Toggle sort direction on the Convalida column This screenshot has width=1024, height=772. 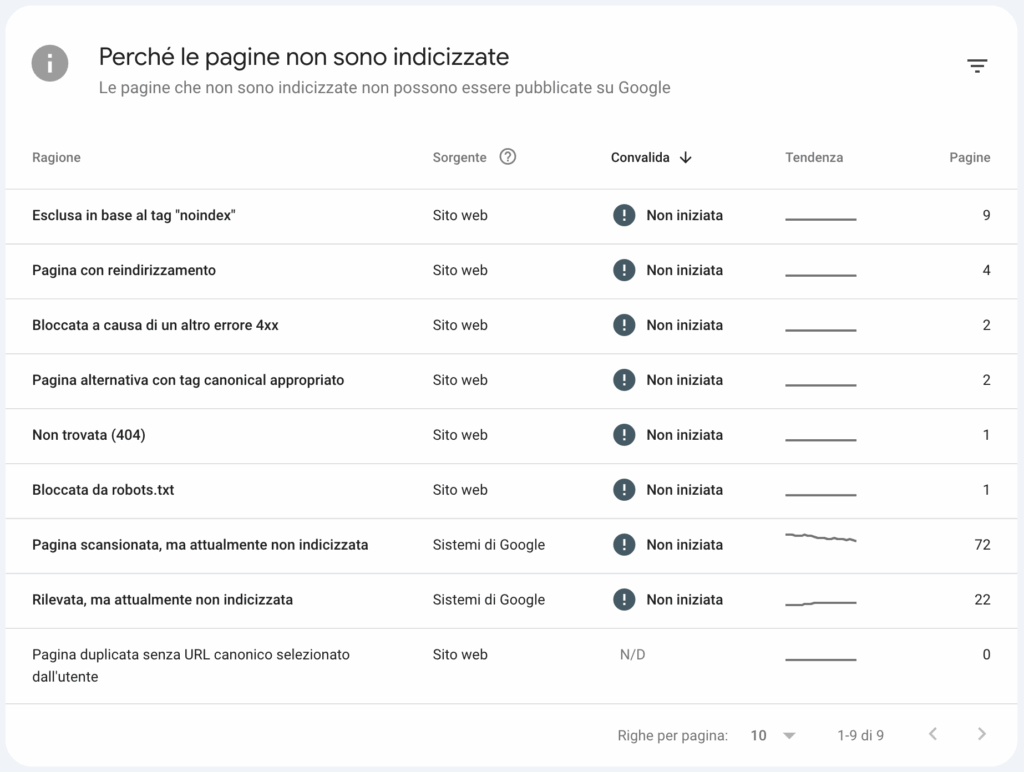click(686, 157)
